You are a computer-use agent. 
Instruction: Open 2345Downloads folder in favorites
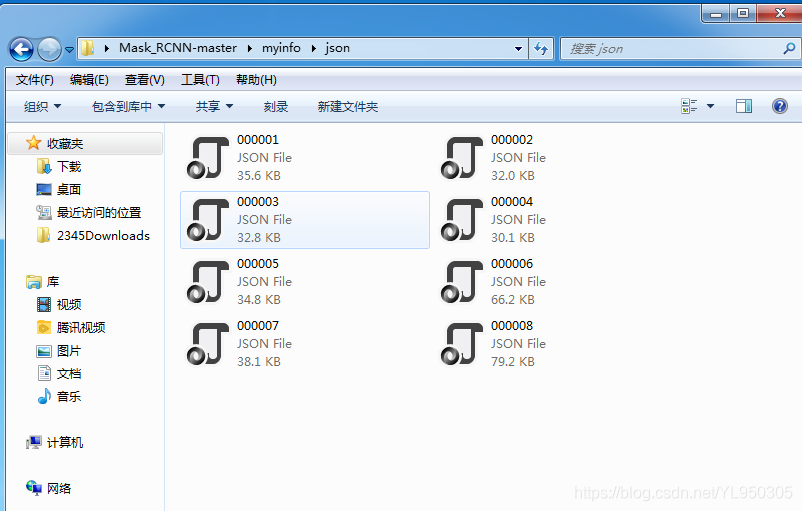coord(103,235)
